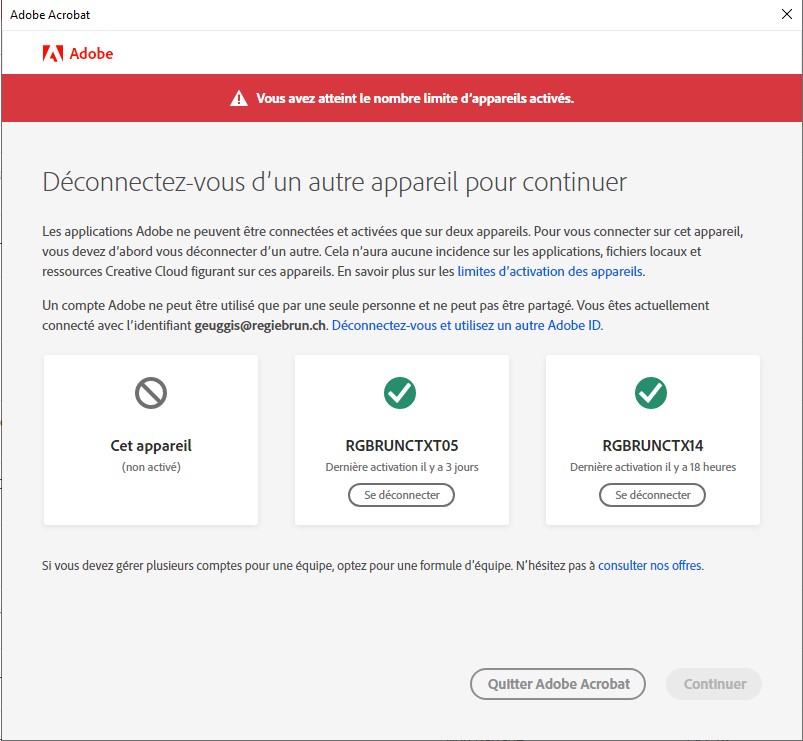Click the warning triangle icon
The height and width of the screenshot is (741, 803).
coord(238,97)
